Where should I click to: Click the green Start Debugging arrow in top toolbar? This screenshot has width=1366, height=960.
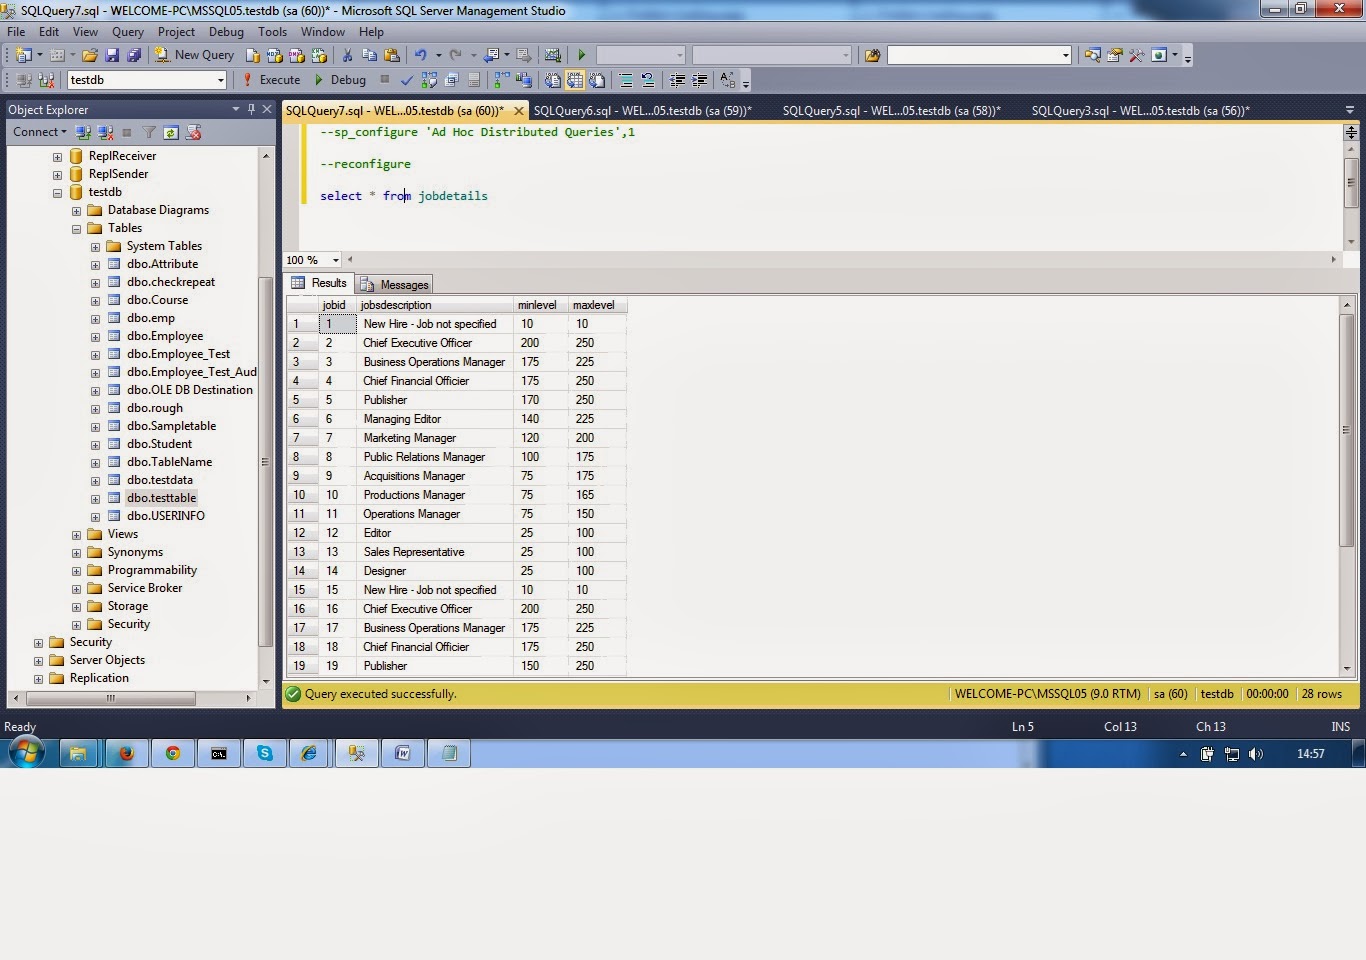581,55
